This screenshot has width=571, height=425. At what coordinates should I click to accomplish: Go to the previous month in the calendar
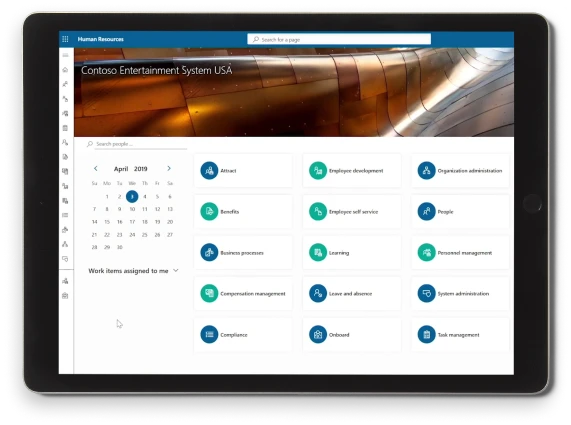(x=95, y=168)
